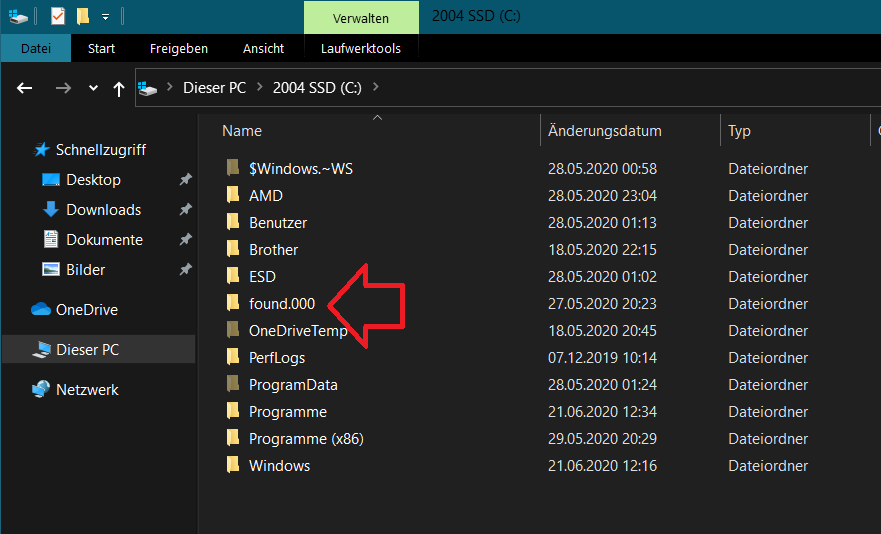Switch to the Start ribbon tab

click(101, 48)
